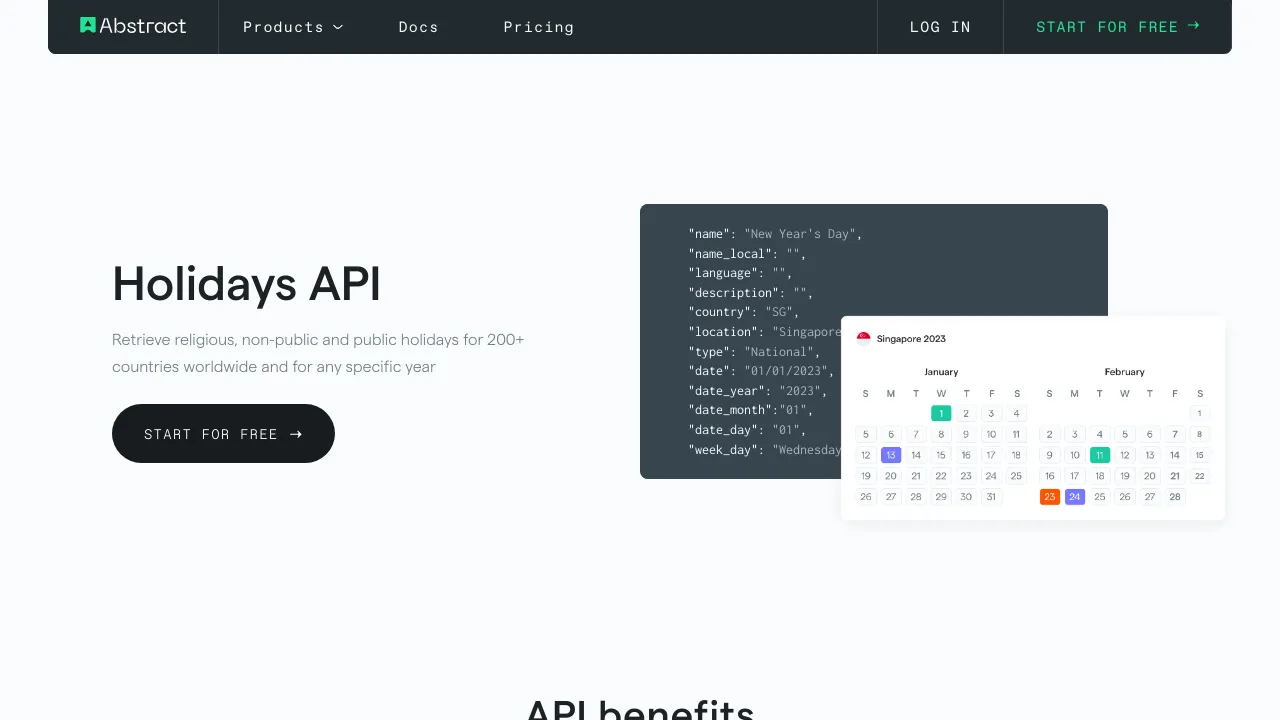This screenshot has width=1280, height=720.
Task: Pick February 1 in the calendar
Action: coord(1200,413)
